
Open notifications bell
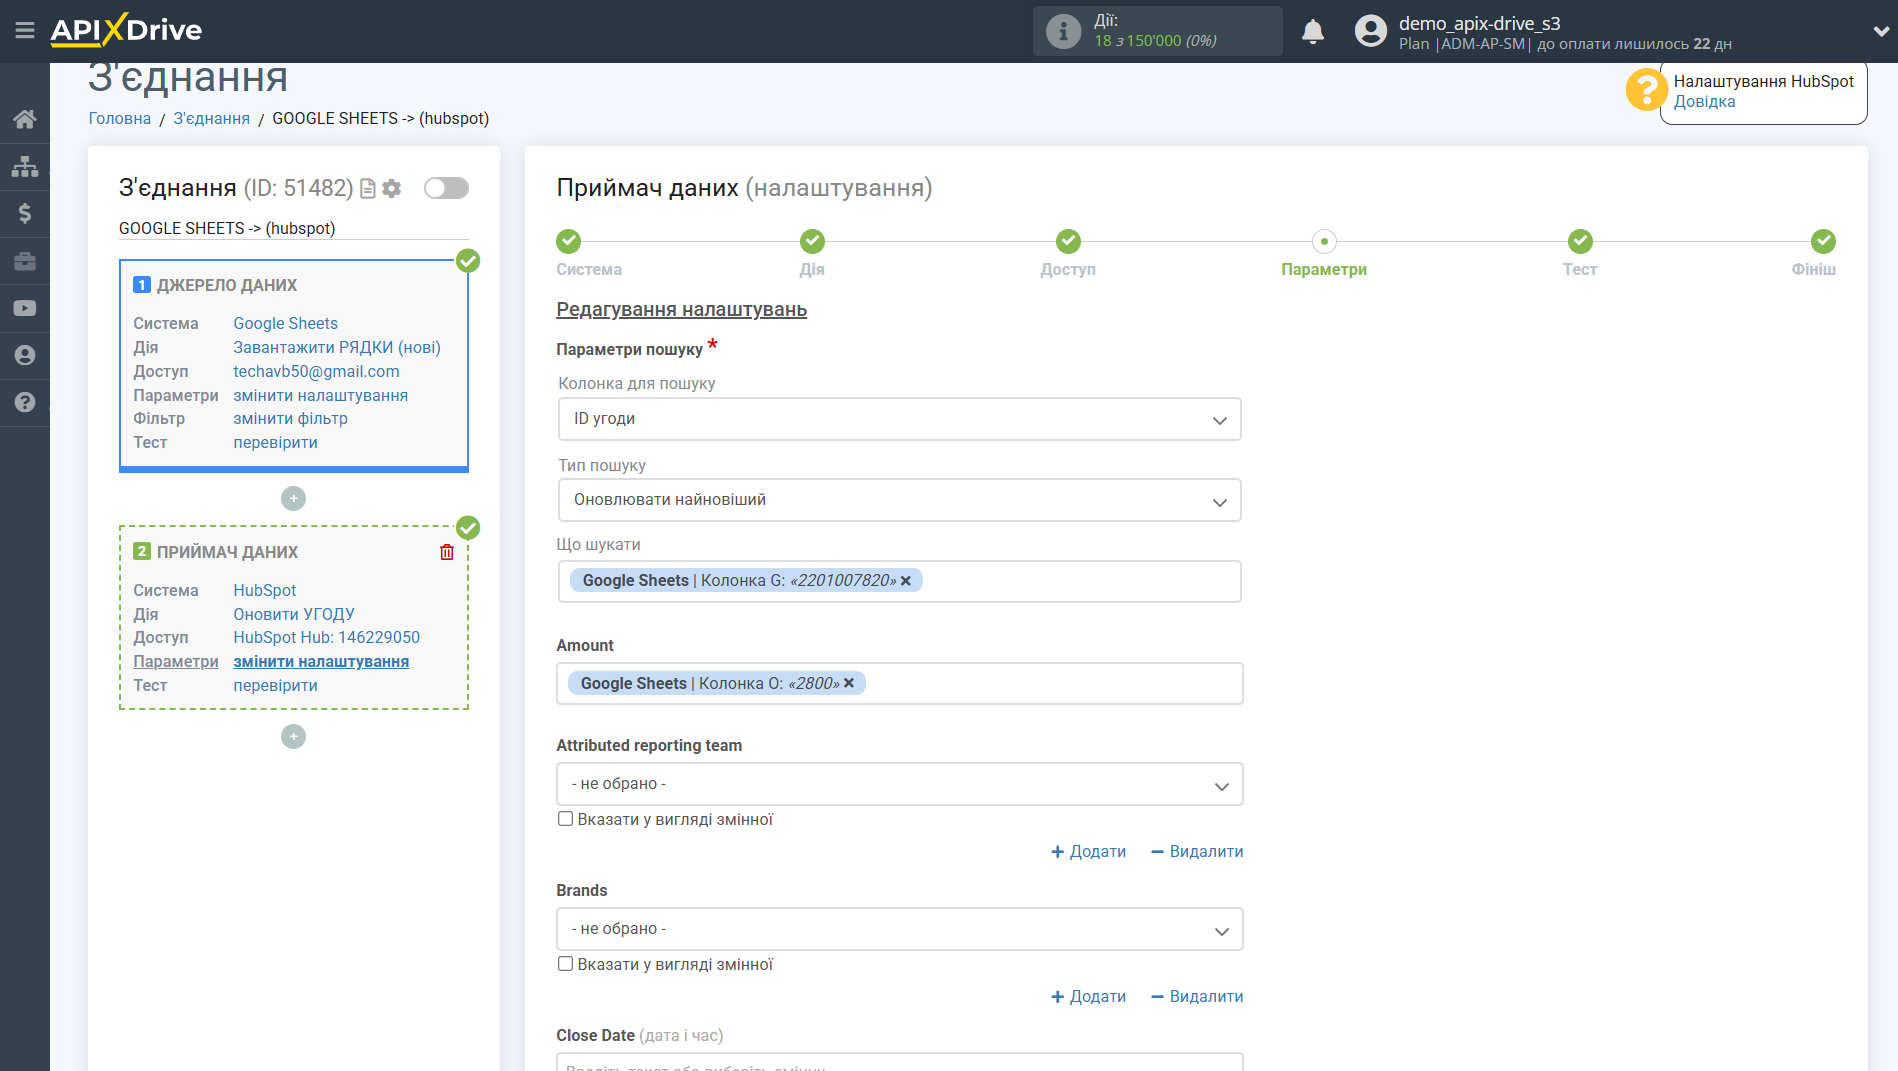1313,31
